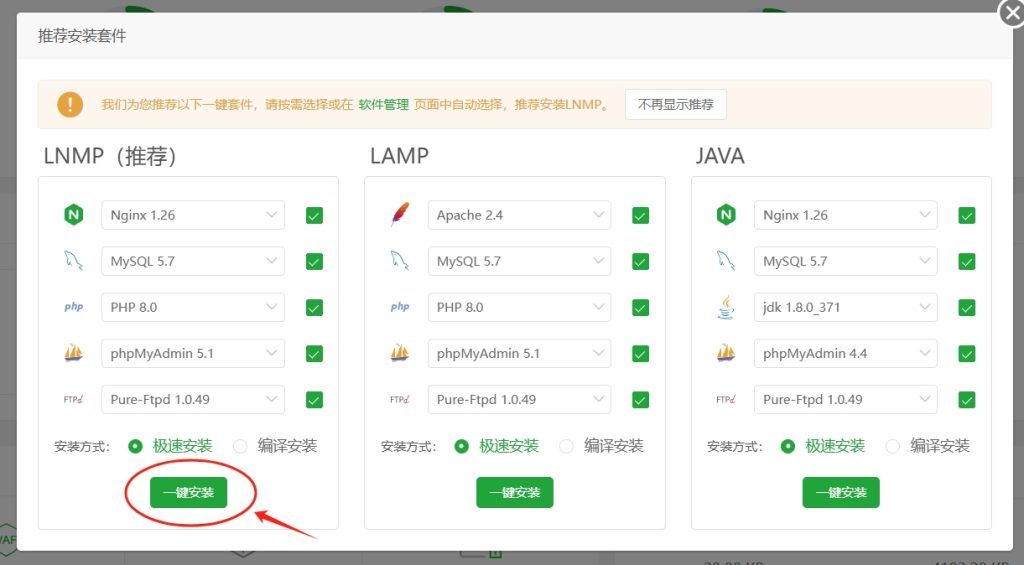Open PHP 8.0 version dropdown in LAMP

519,307
